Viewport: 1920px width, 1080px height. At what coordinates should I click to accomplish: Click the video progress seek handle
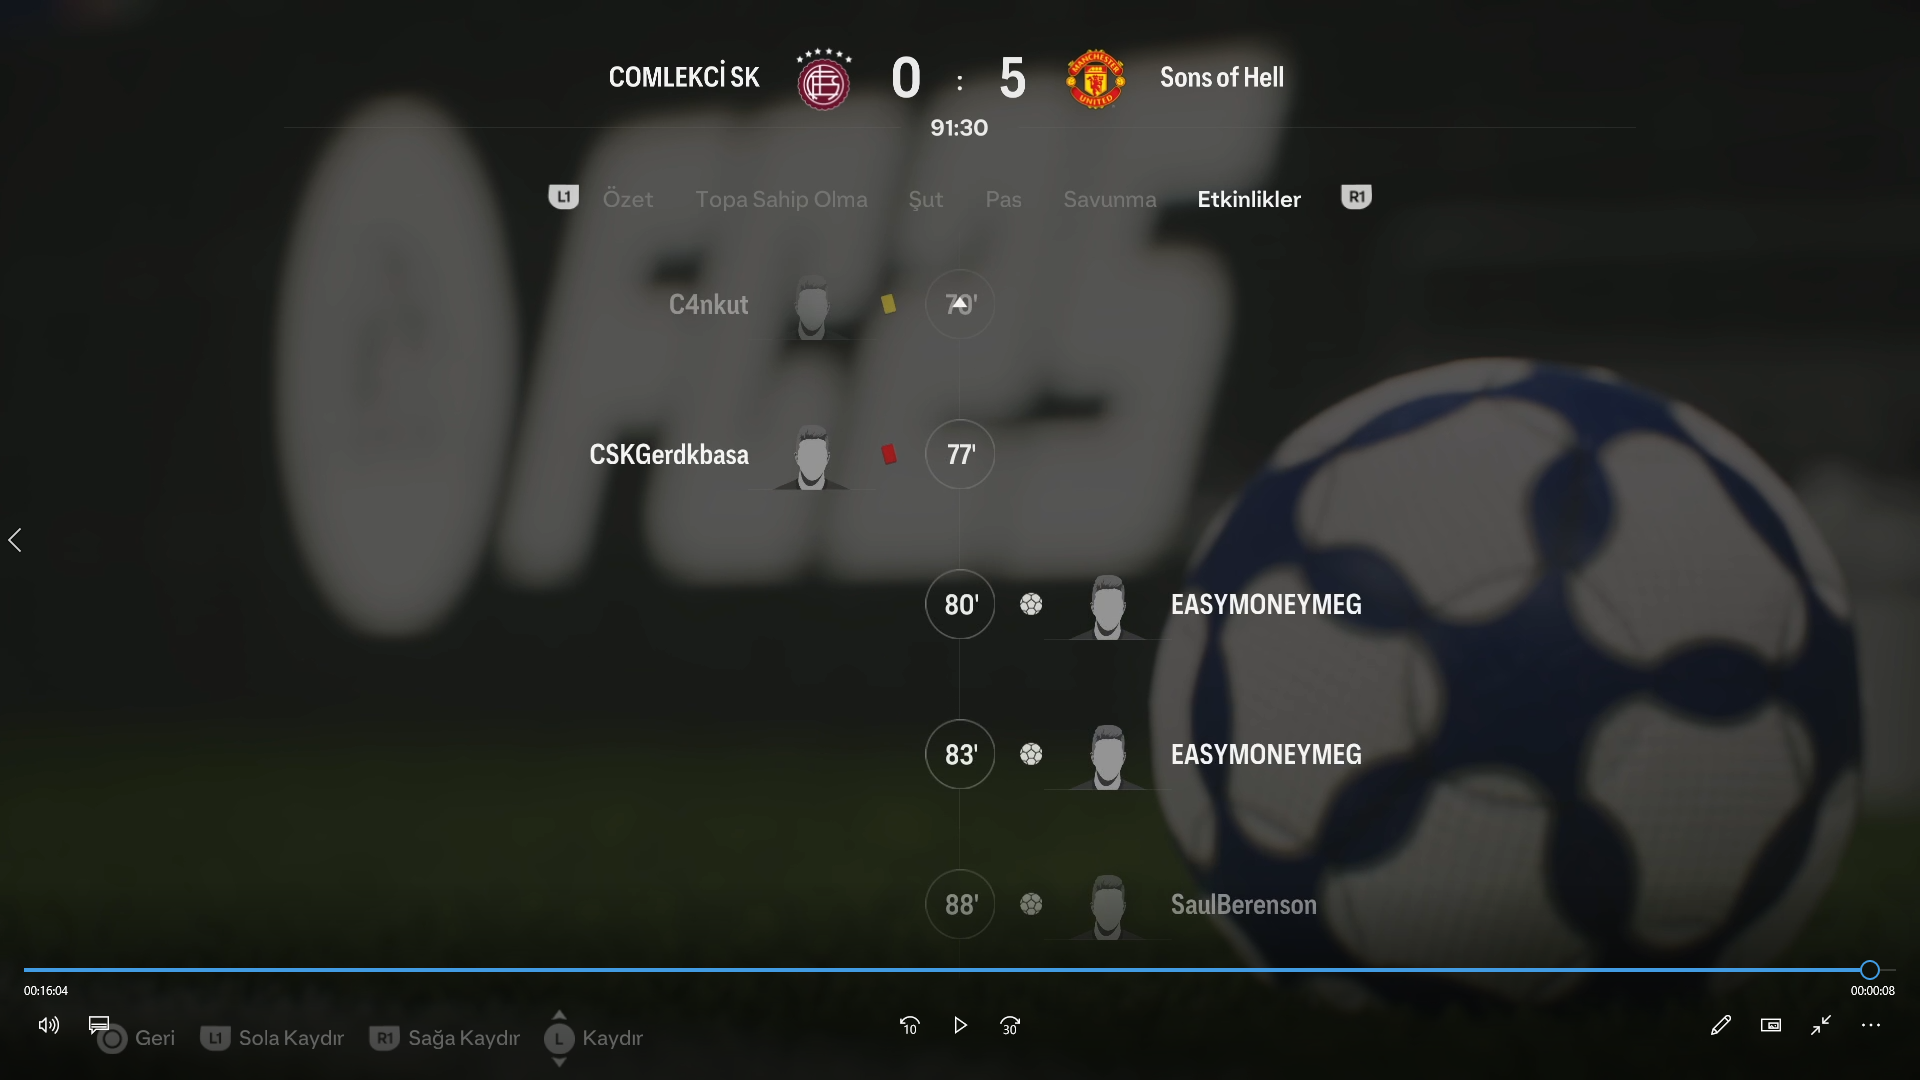click(1870, 969)
